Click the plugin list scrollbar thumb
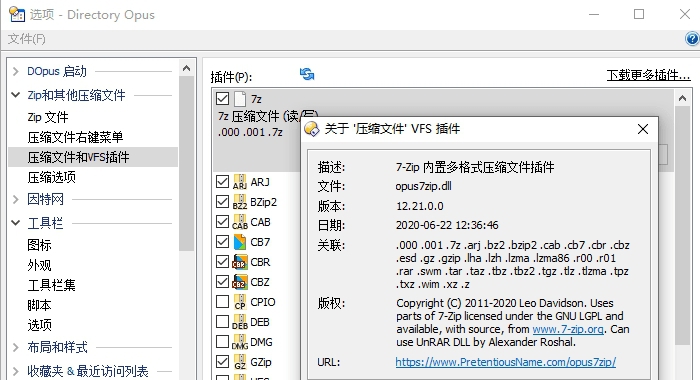The image size is (700, 380). 682,225
